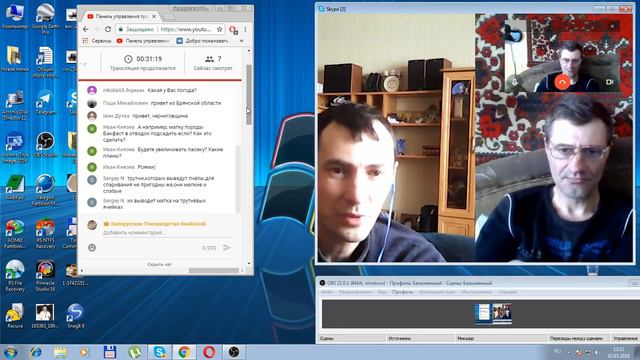Open the emoji picker in chat
The height and width of the screenshot is (360, 640).
tap(92, 247)
